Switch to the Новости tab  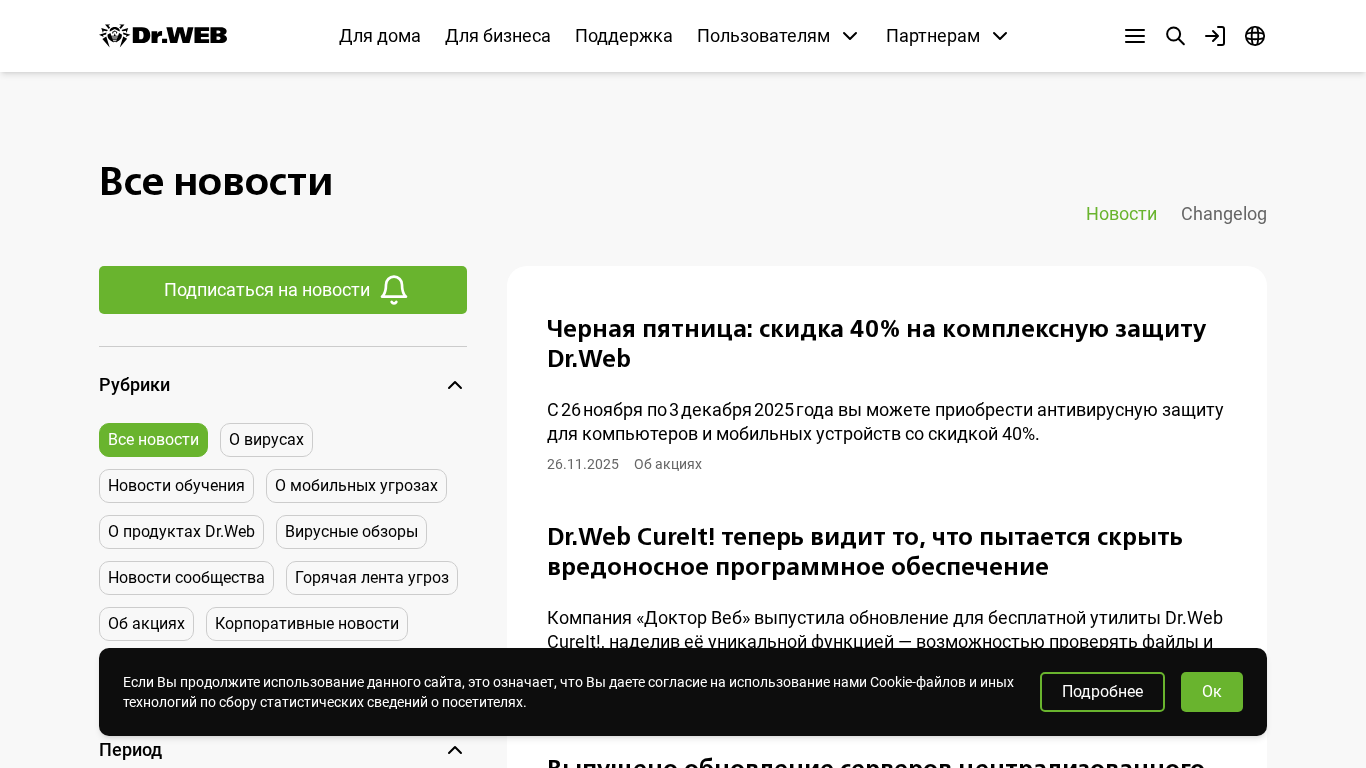[x=1121, y=214]
